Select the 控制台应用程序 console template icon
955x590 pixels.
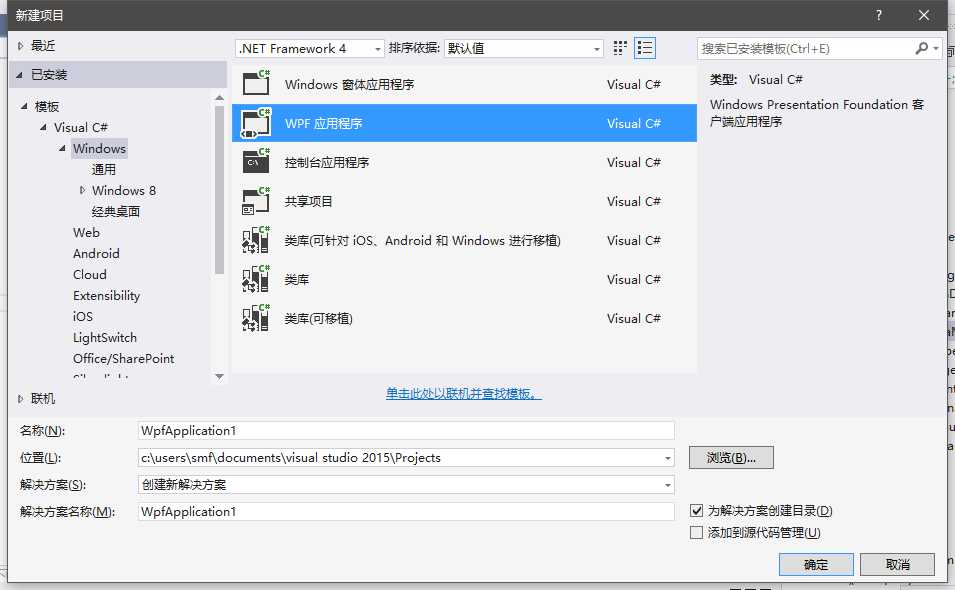[x=256, y=162]
